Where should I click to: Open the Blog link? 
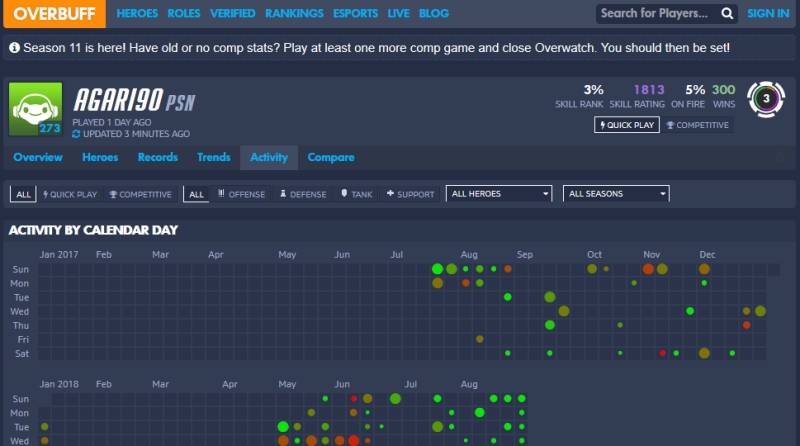pos(434,14)
